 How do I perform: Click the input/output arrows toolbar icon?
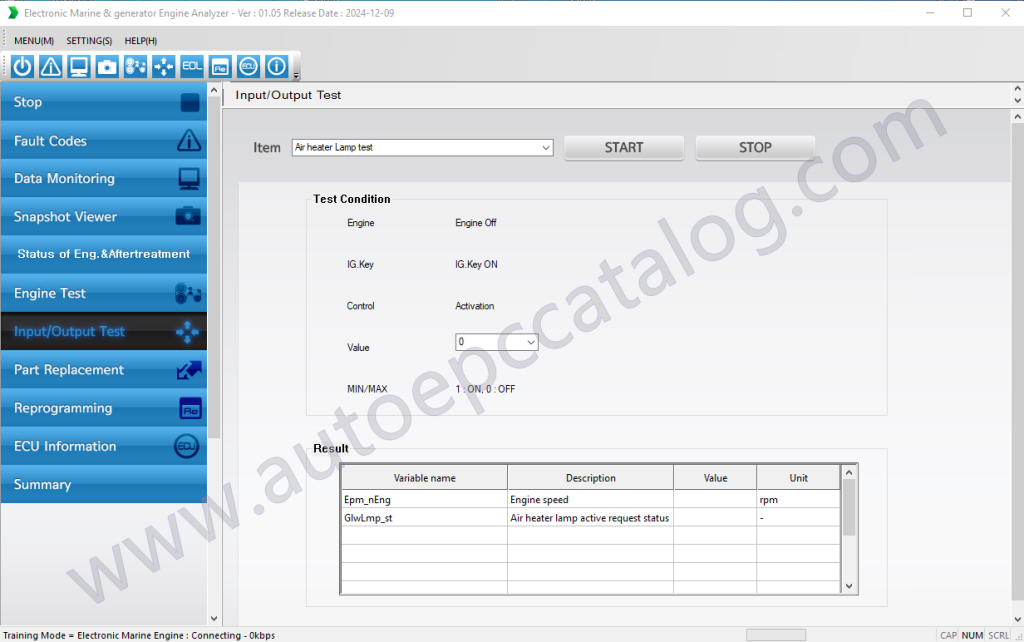click(163, 67)
